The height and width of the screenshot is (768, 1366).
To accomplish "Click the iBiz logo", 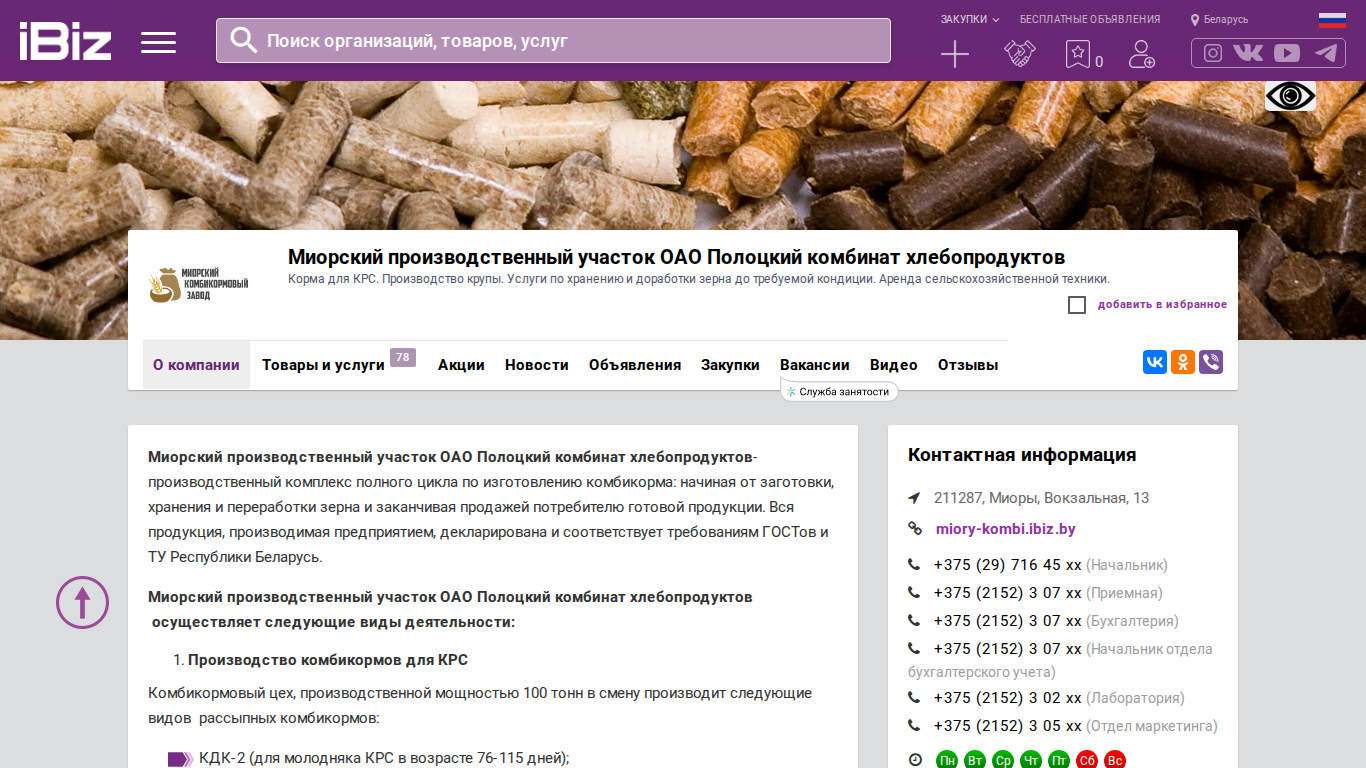I will [65, 41].
